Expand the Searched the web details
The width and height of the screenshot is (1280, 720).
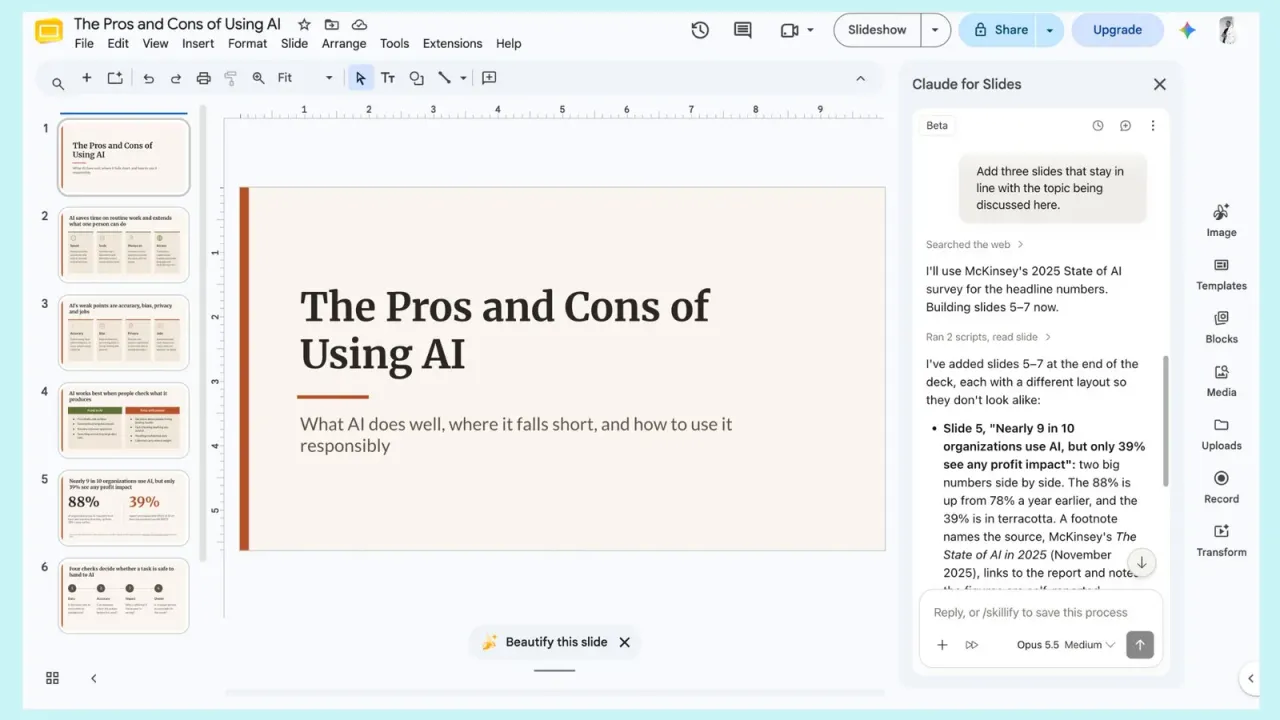pos(975,245)
